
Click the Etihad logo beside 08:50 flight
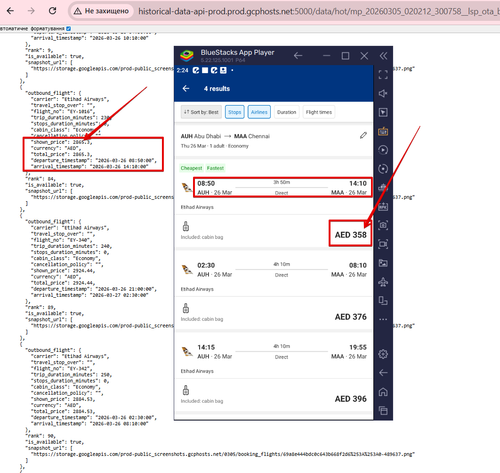coord(187,188)
